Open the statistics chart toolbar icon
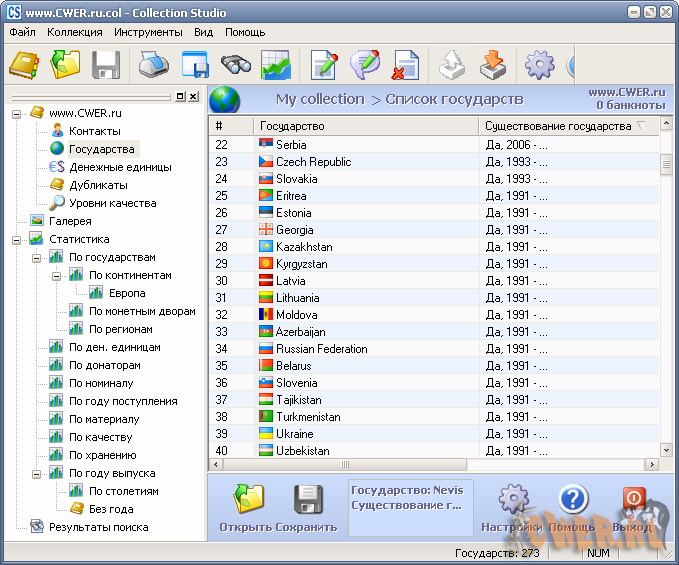Screen dimensions: 679x565 coord(275,65)
